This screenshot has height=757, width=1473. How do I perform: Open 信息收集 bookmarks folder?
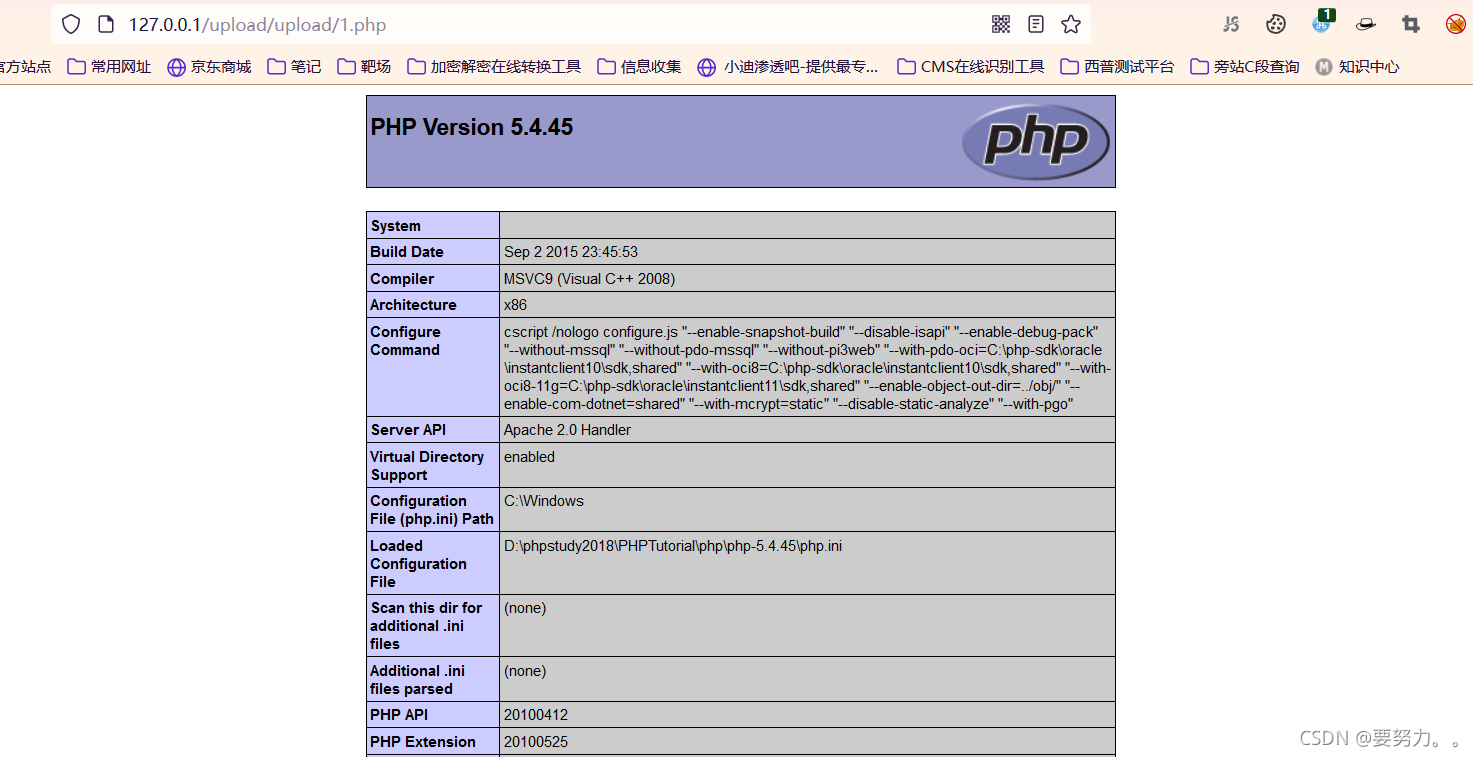(639, 67)
